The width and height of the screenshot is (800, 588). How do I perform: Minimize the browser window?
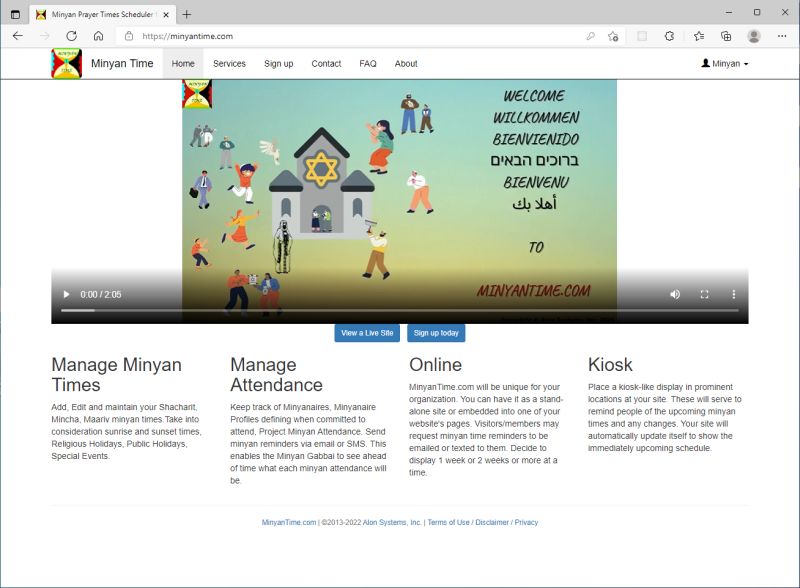pyautogui.click(x=729, y=12)
